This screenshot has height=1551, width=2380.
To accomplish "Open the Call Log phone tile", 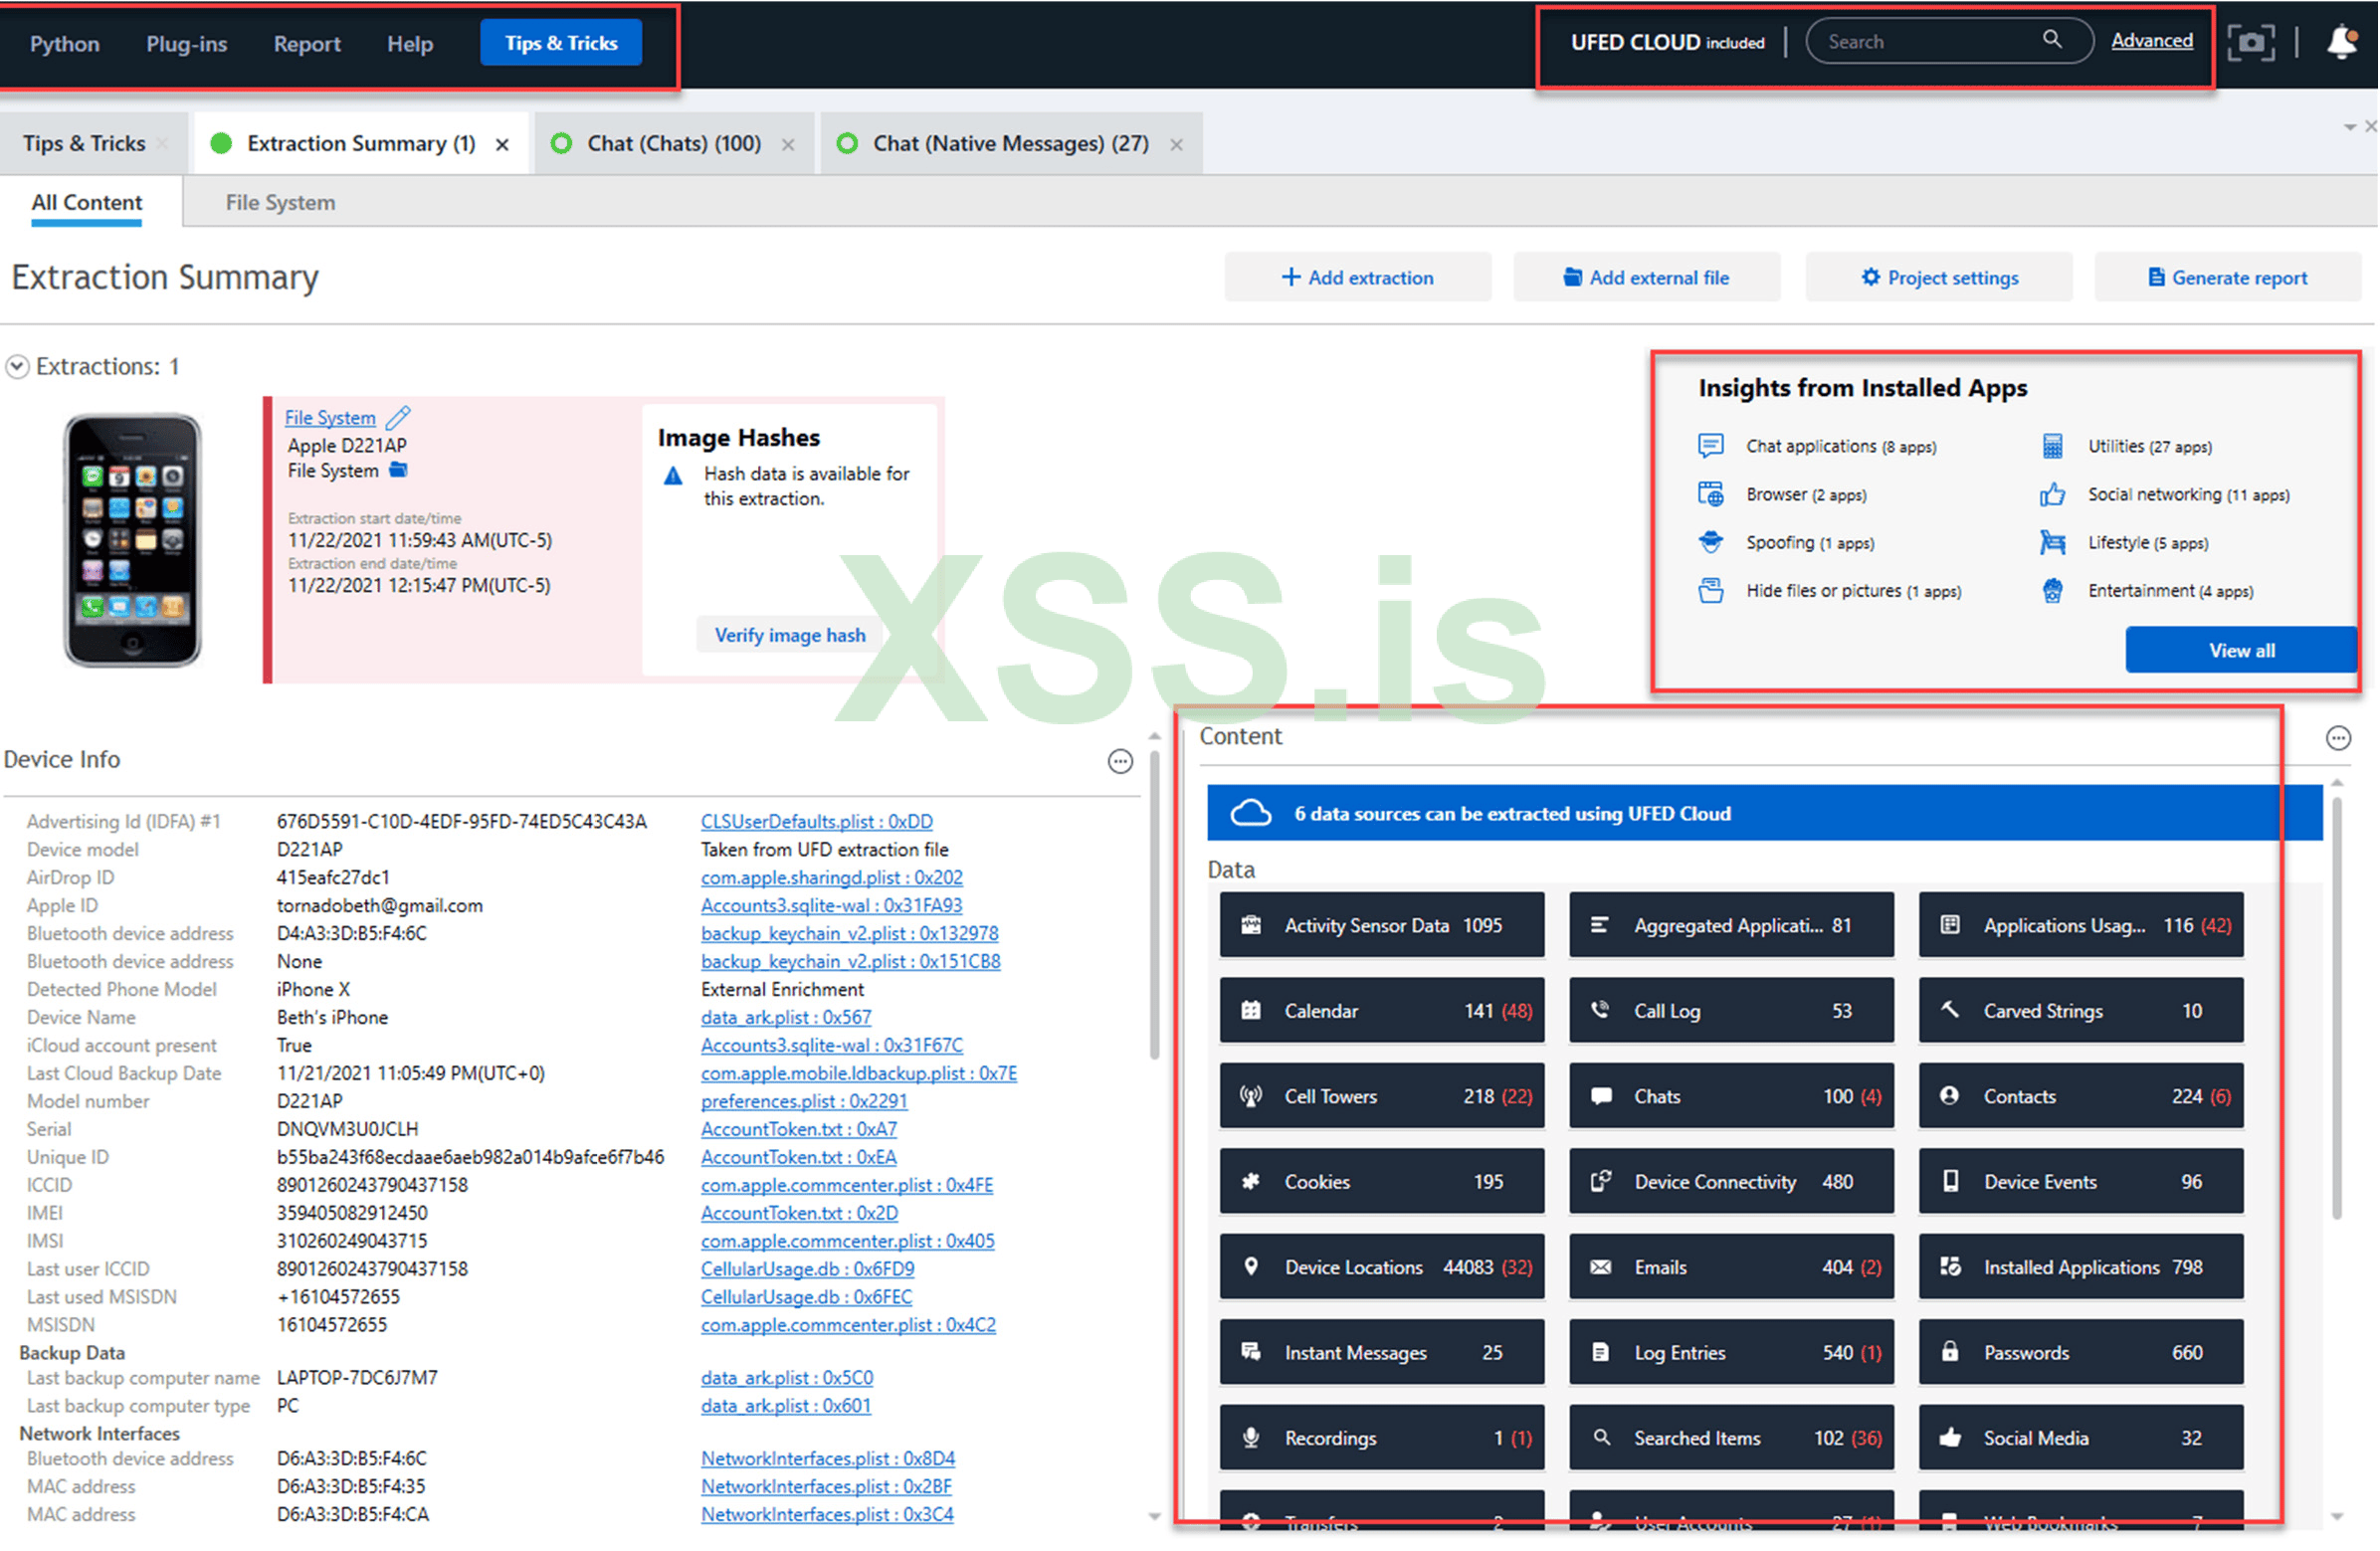I will (1730, 1010).
